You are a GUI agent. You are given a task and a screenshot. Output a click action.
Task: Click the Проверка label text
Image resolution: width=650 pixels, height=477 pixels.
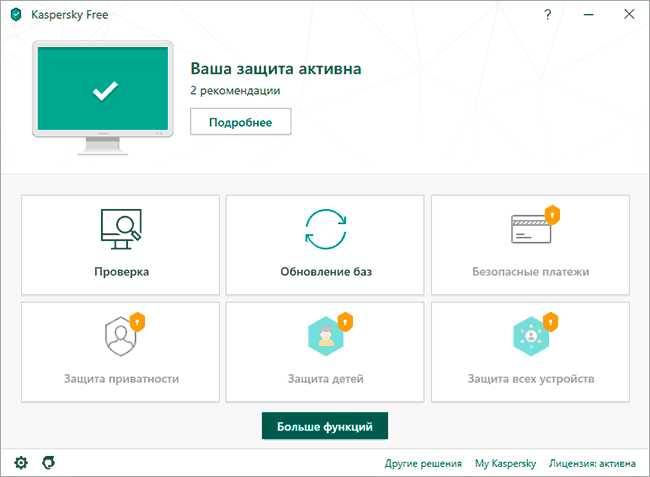pyautogui.click(x=121, y=272)
